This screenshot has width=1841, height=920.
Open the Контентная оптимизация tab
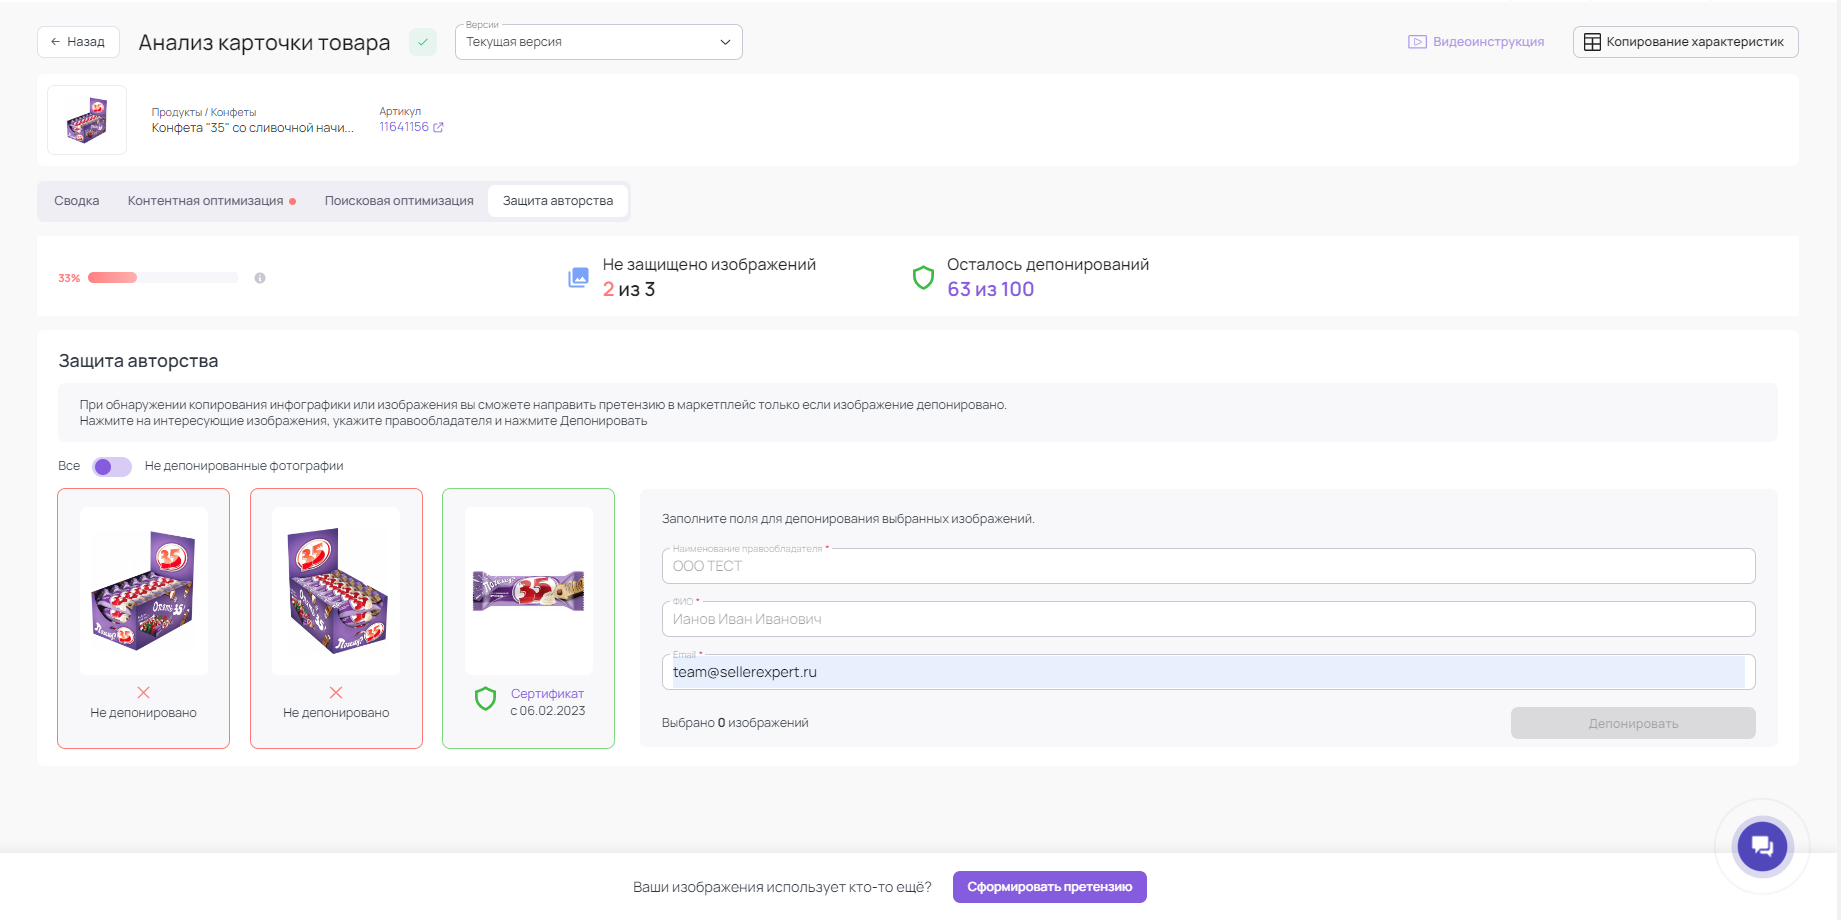pos(206,201)
